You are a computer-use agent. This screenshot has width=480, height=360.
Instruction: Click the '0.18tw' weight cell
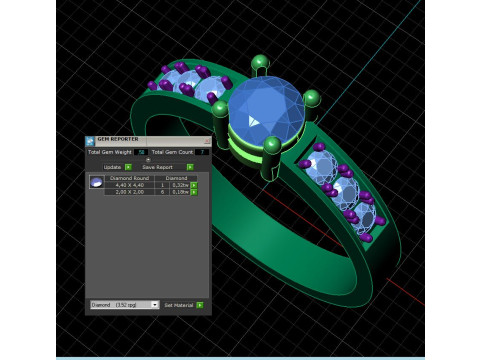[x=180, y=192]
